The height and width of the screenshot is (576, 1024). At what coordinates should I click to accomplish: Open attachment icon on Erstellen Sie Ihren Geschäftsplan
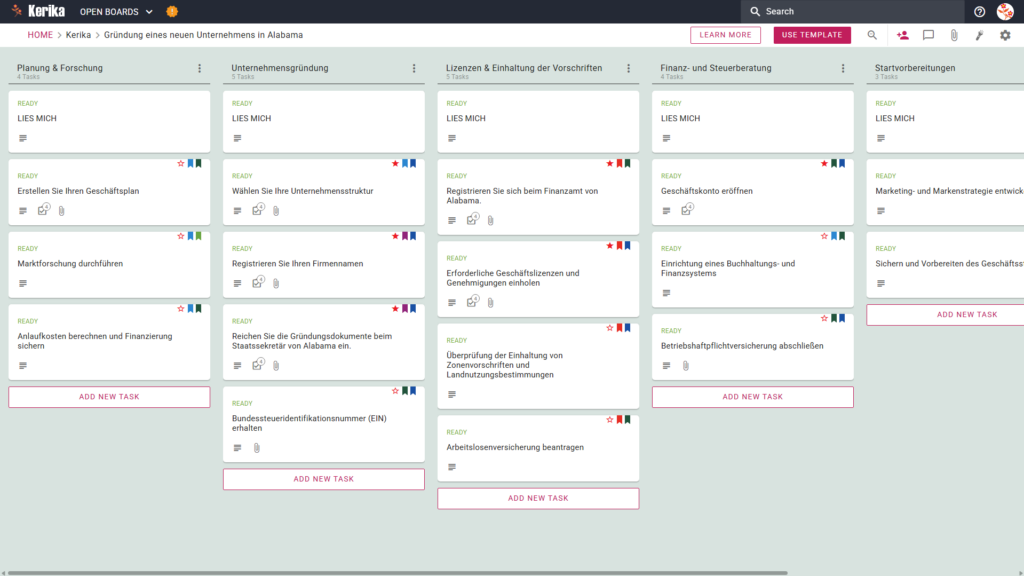pyautogui.click(x=61, y=211)
